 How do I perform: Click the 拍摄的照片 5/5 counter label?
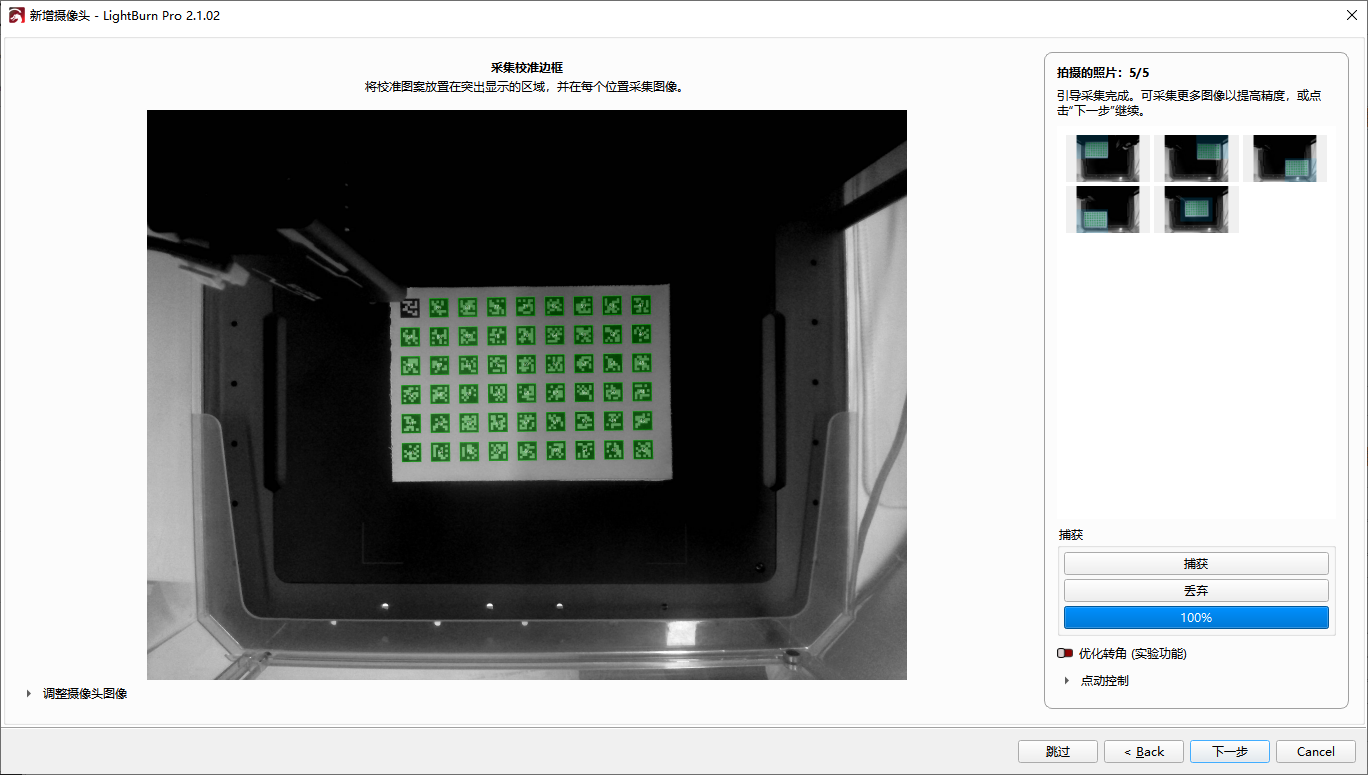tap(1103, 73)
